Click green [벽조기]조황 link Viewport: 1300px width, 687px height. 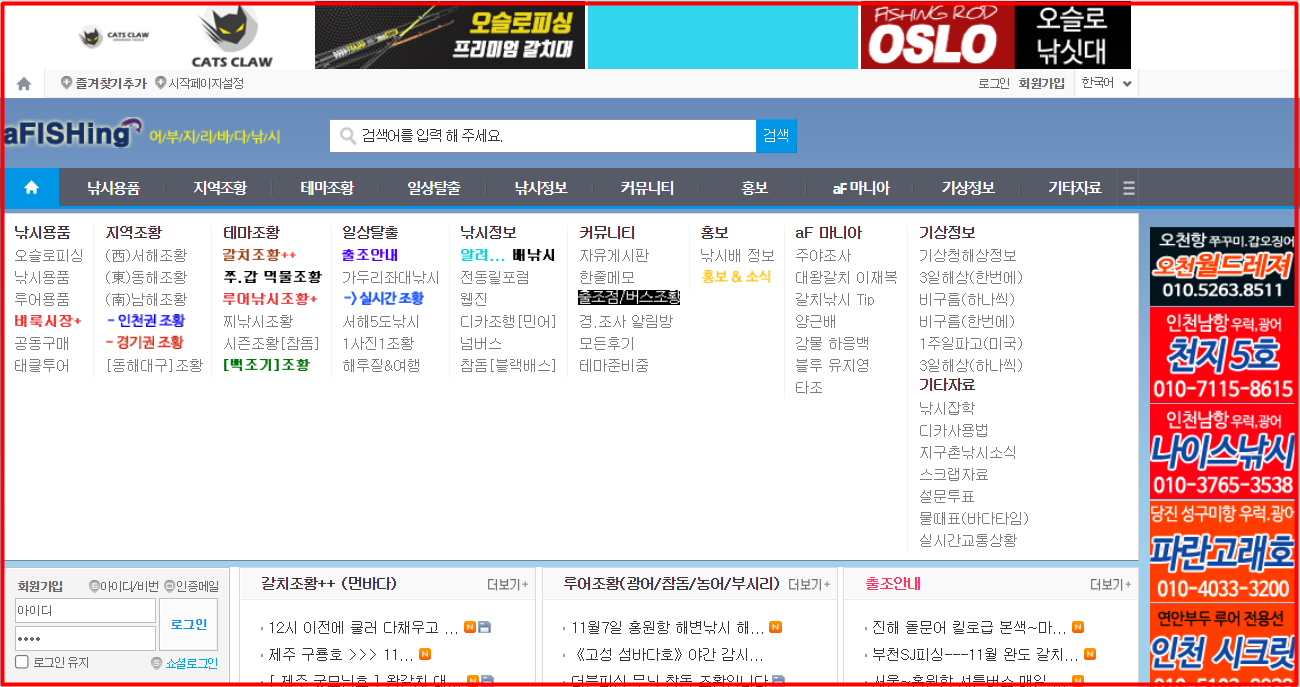(266, 365)
